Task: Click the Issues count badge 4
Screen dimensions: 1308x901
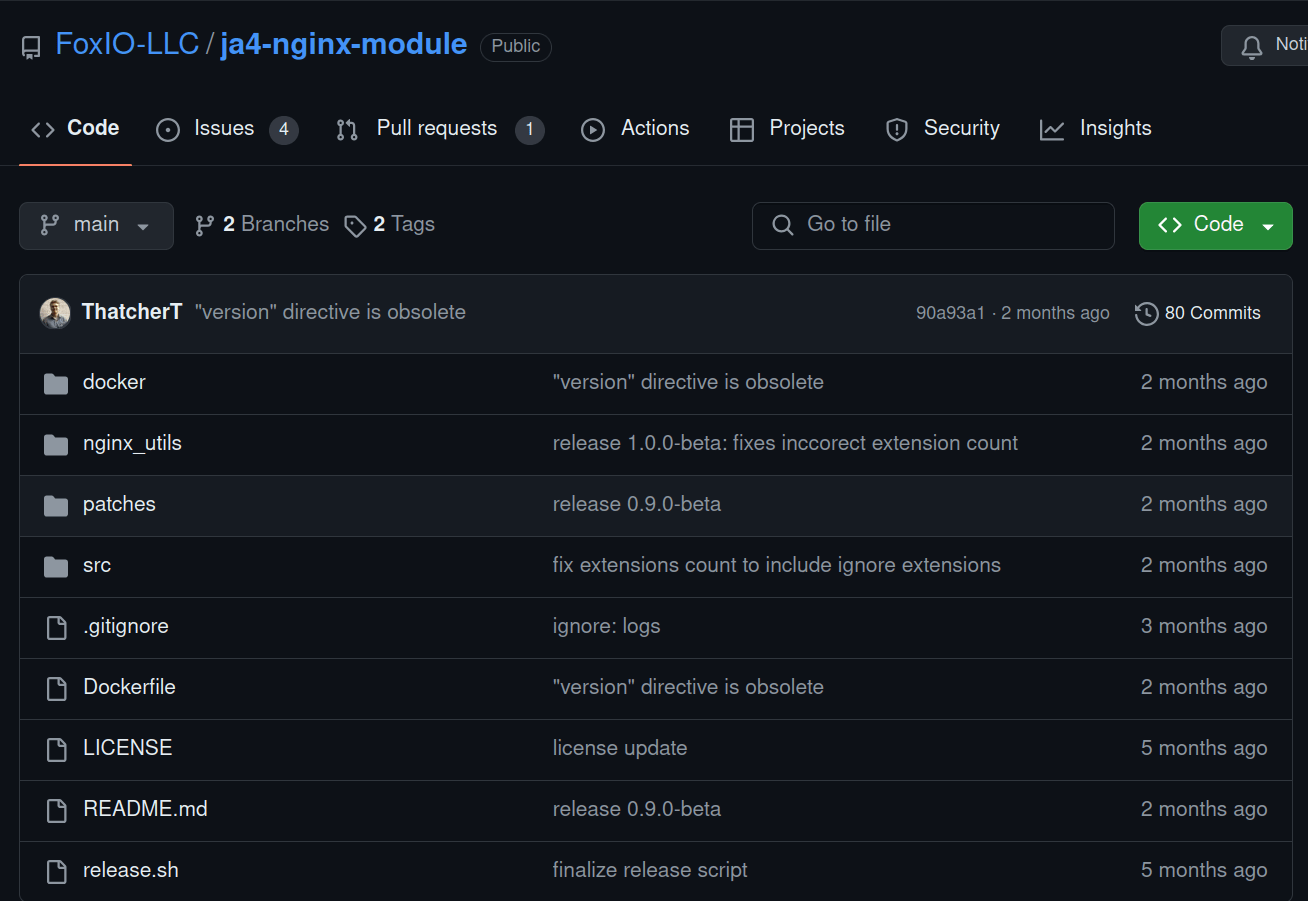Action: [x=284, y=130]
